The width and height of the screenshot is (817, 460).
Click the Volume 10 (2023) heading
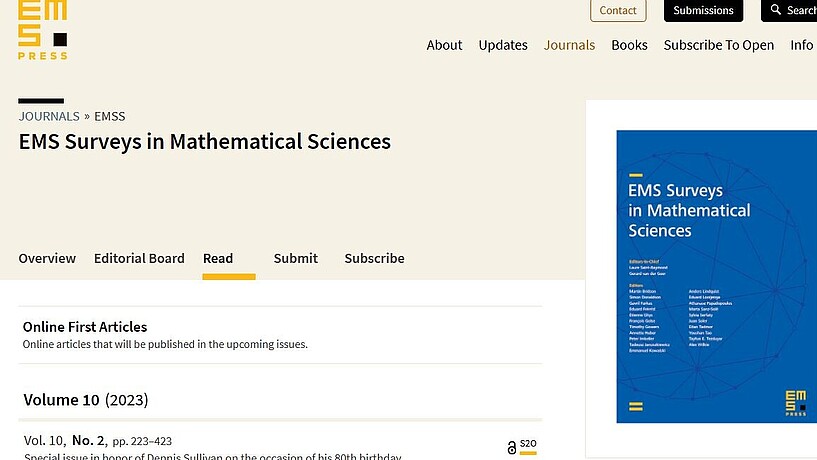(x=86, y=400)
